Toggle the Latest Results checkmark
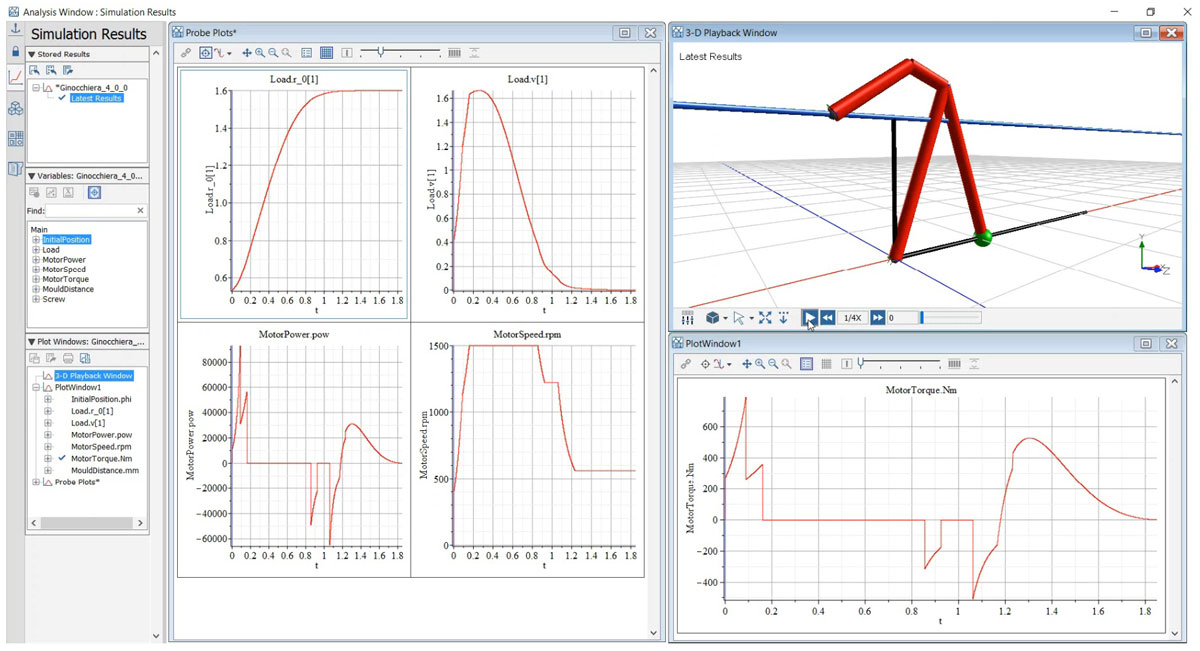1200x651 pixels. click(62, 98)
